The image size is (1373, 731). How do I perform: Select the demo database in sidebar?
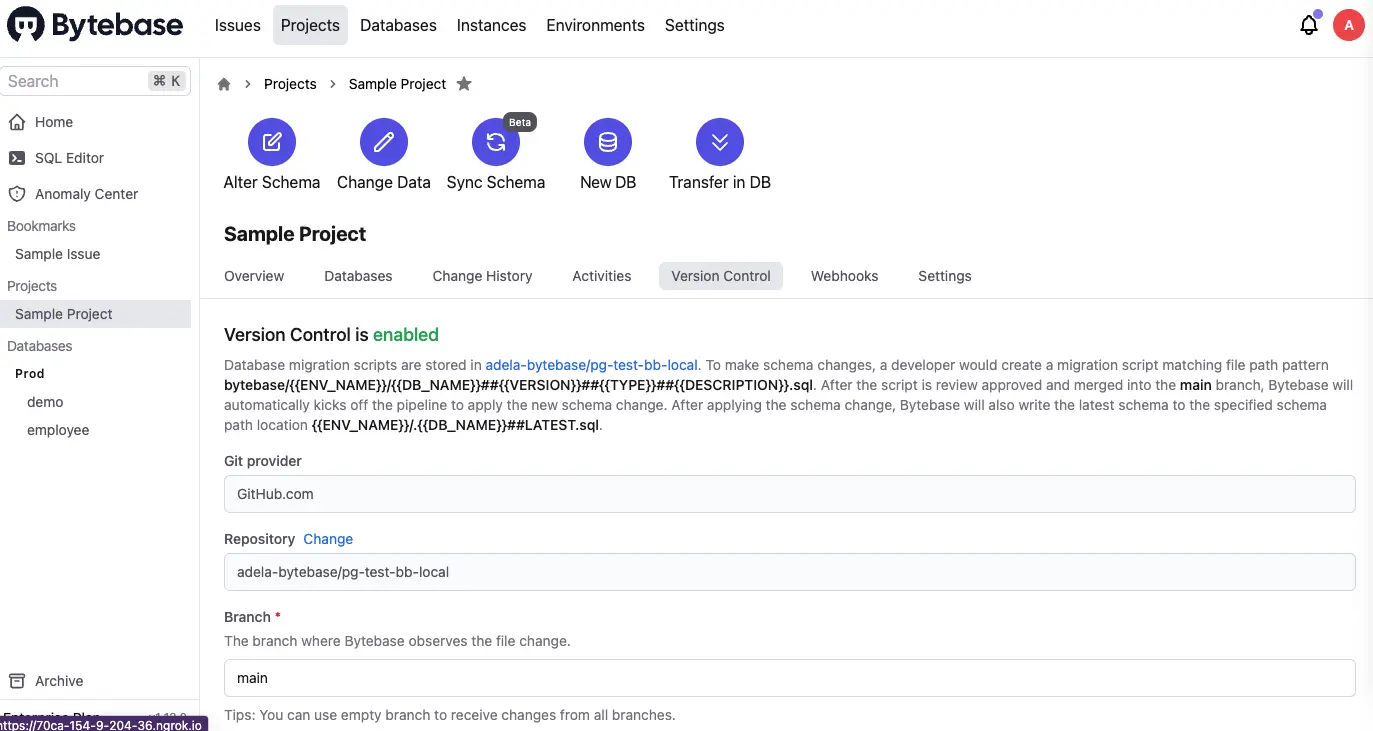pyautogui.click(x=44, y=401)
